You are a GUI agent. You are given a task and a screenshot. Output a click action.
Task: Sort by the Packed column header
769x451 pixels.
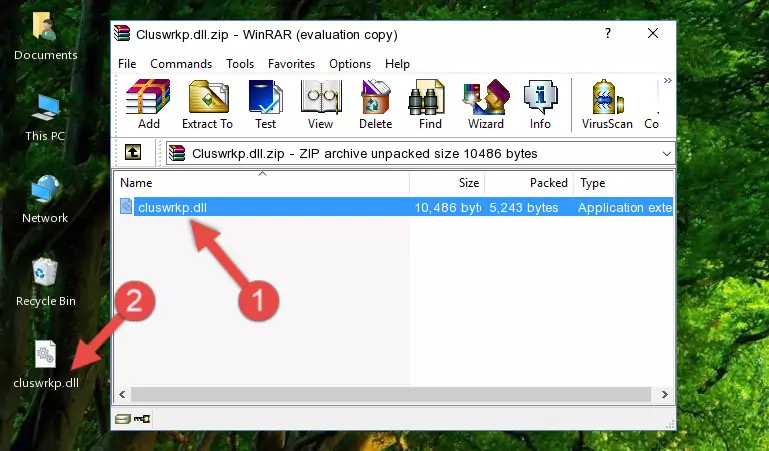coord(529,183)
